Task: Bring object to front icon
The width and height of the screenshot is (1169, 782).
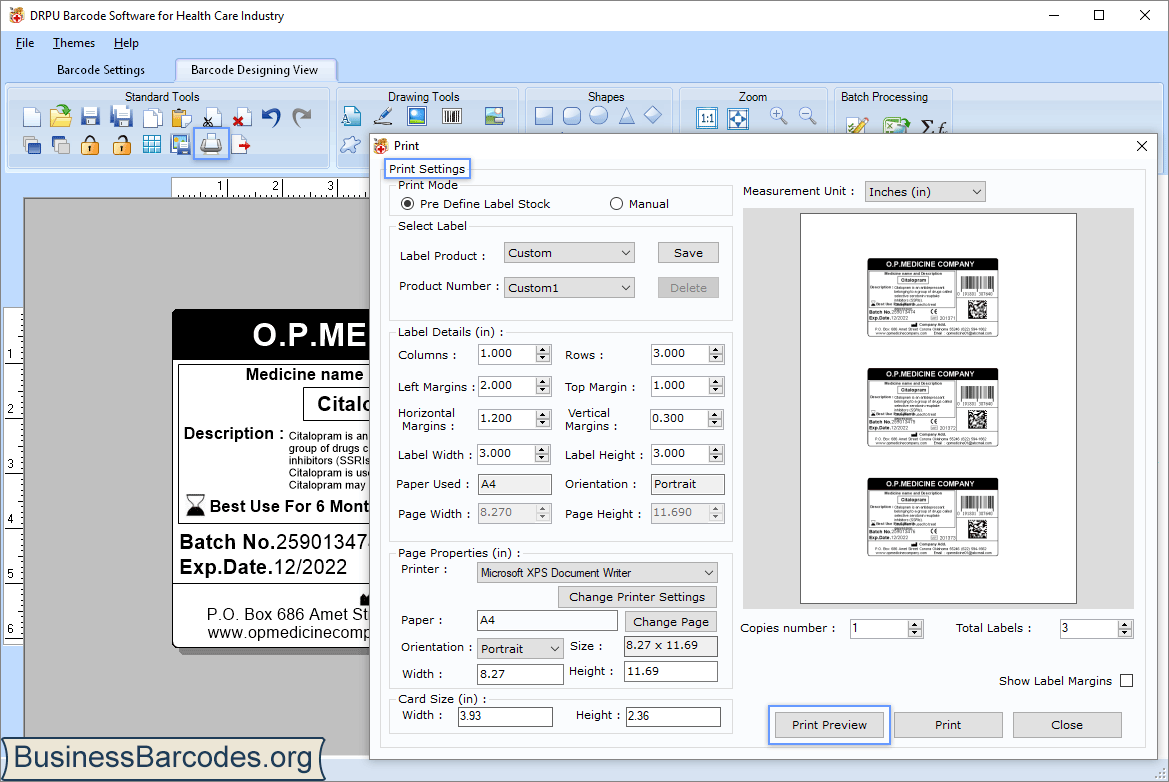Action: pos(32,145)
